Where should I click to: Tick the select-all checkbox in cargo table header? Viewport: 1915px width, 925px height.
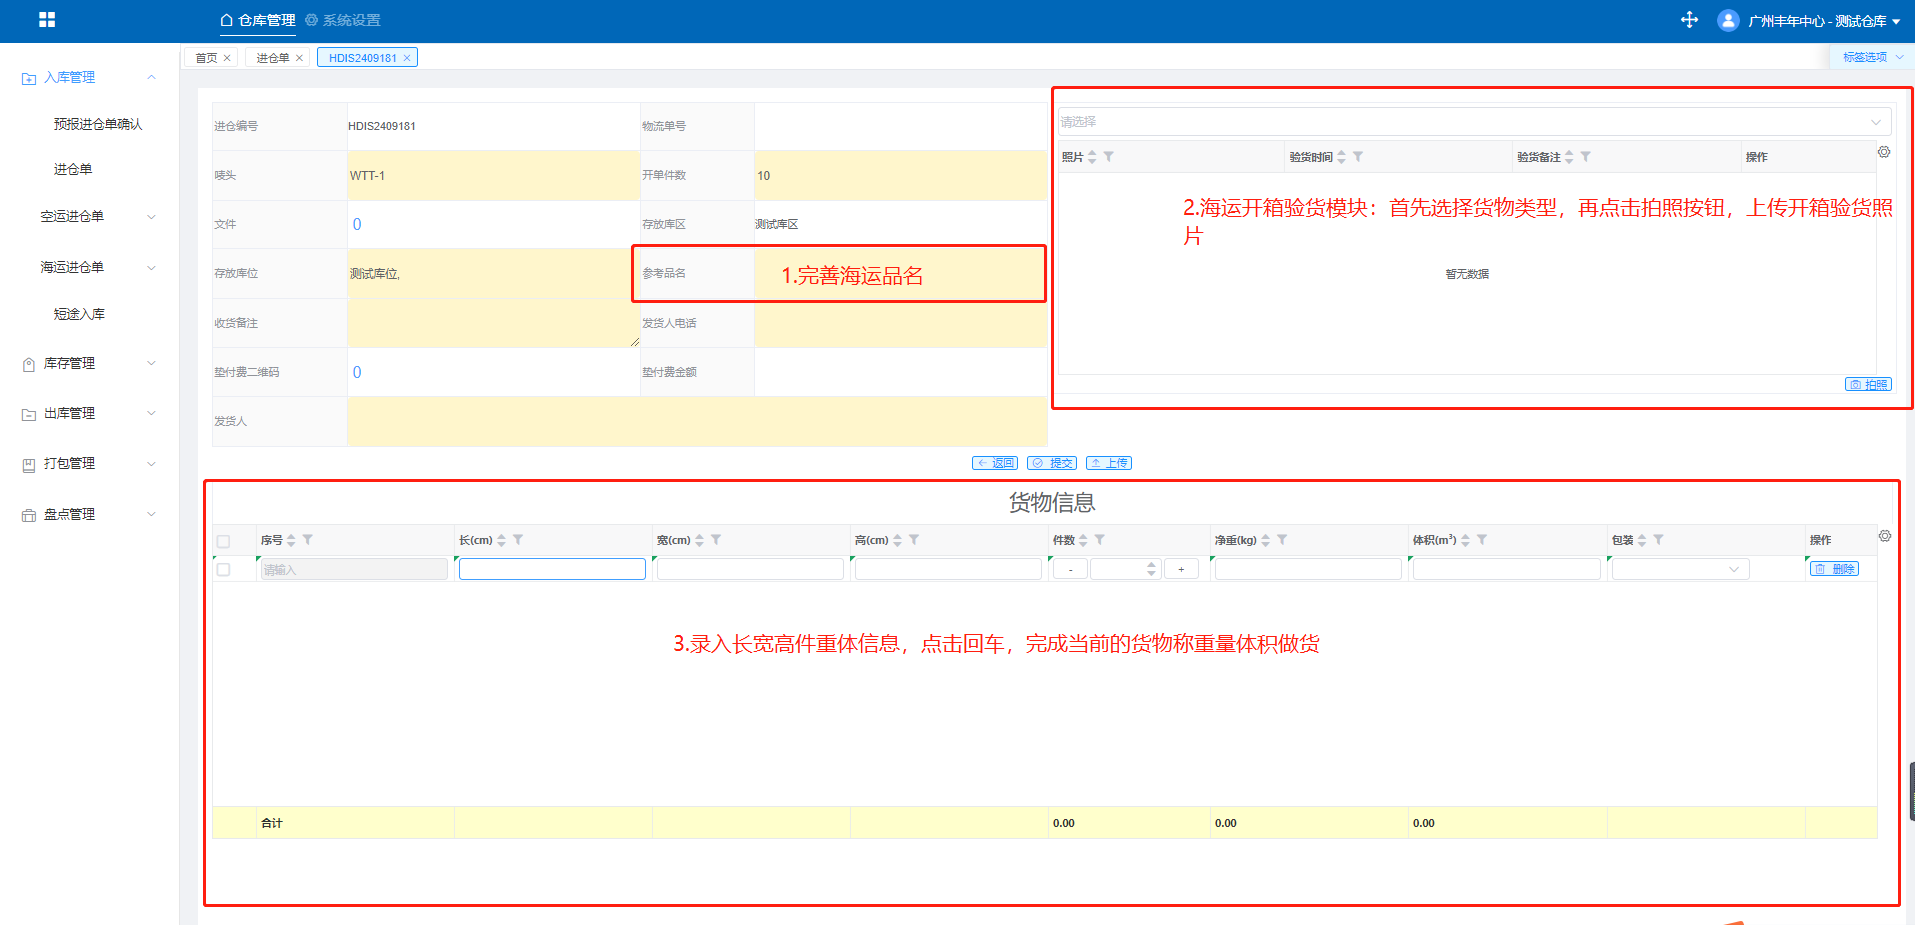tap(223, 541)
